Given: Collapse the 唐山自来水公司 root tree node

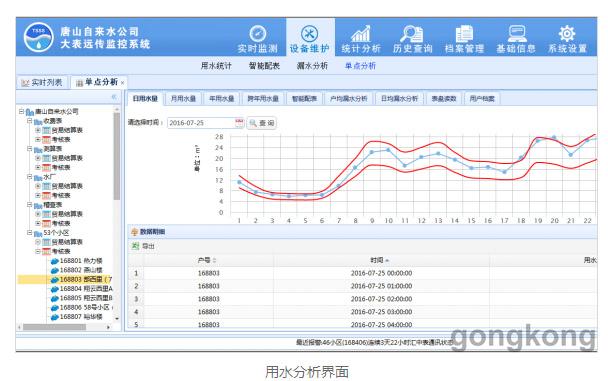Looking at the screenshot, I should (22, 112).
